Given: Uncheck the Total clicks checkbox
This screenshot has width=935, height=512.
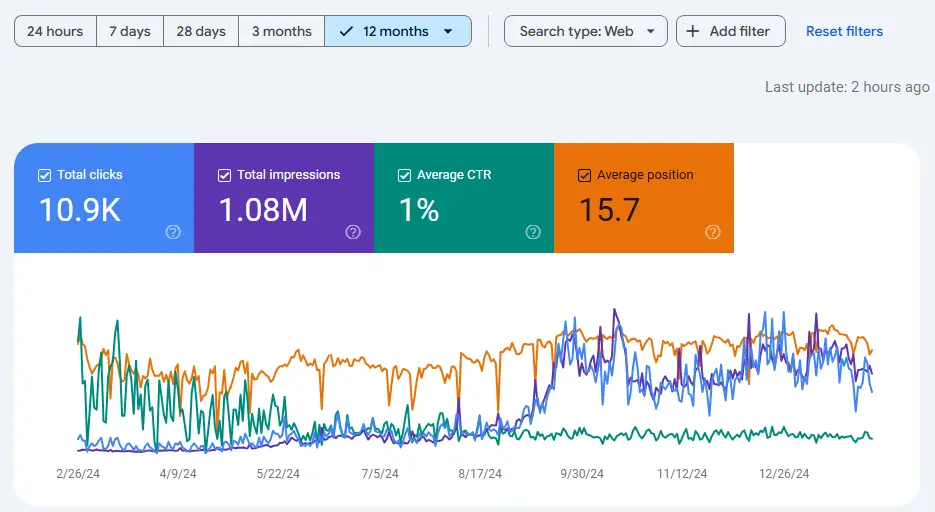Looking at the screenshot, I should coord(44,175).
